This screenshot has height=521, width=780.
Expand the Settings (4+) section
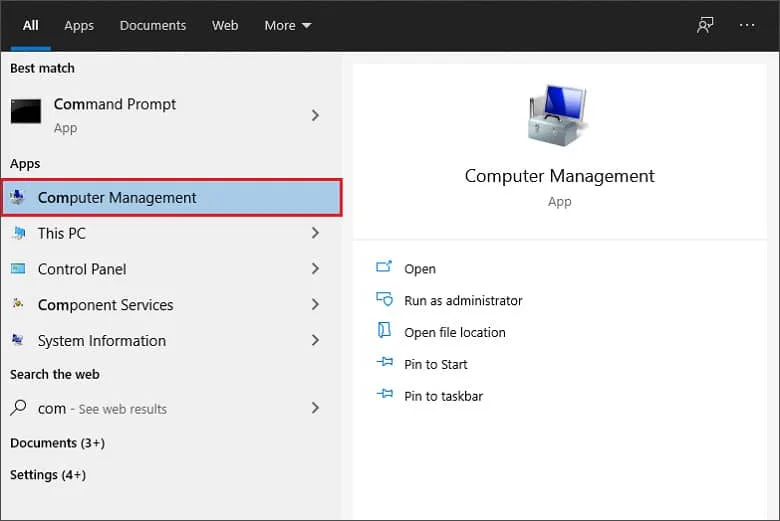click(48, 475)
